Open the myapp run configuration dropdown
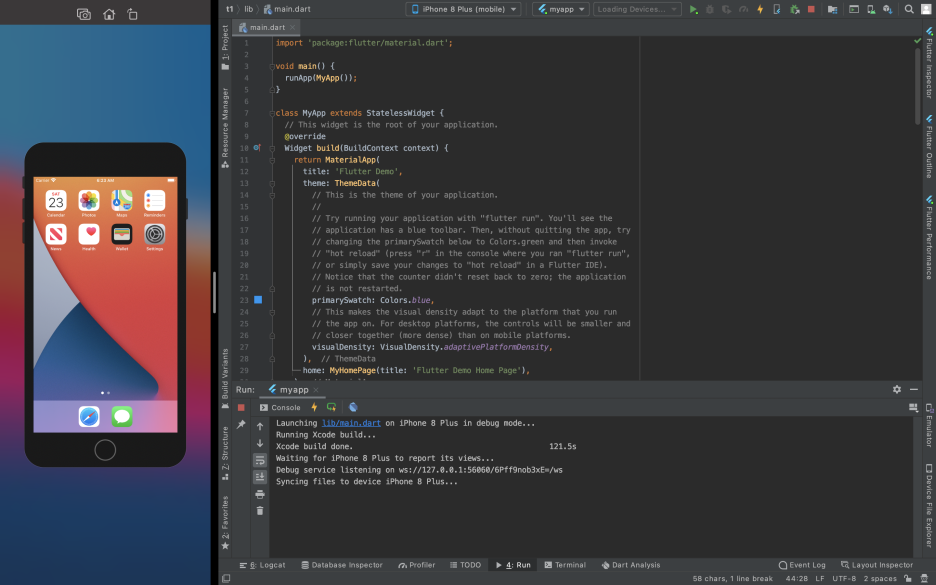 (561, 9)
